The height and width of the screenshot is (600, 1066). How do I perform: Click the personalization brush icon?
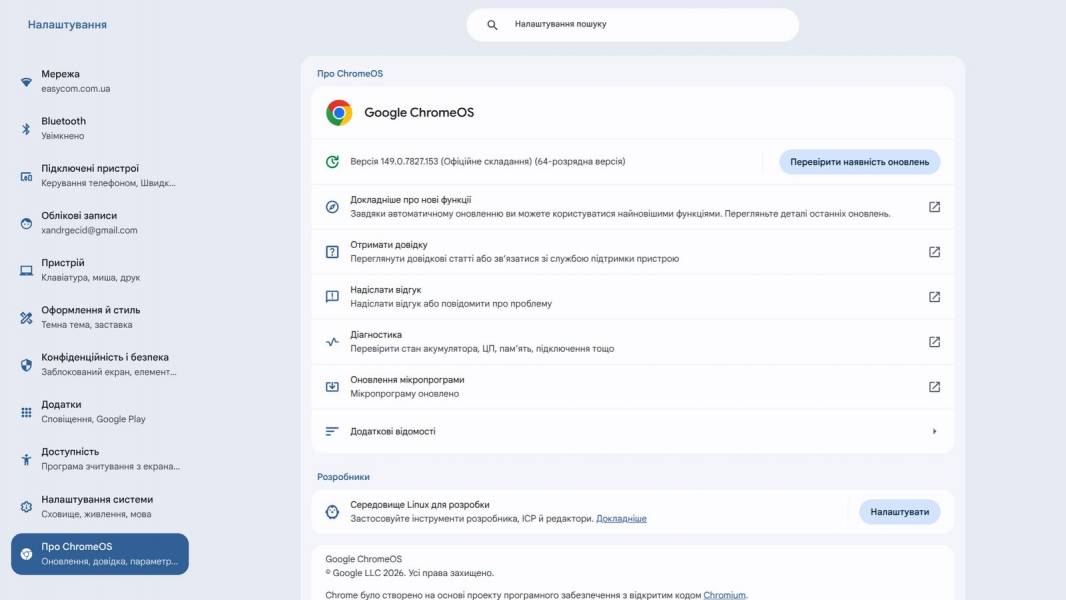(26, 318)
